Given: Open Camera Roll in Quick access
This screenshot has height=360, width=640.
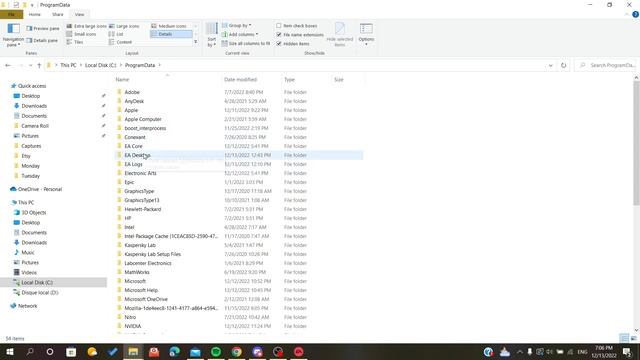Looking at the screenshot, I should 35,126.
